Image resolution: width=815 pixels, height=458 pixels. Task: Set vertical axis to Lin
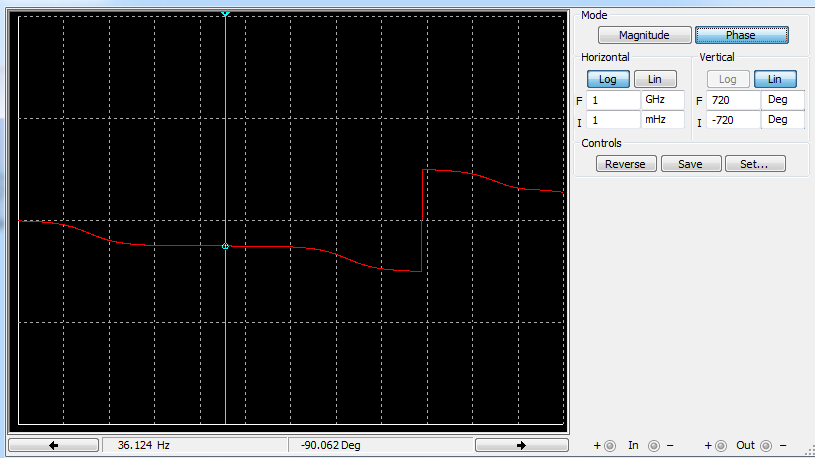click(775, 79)
